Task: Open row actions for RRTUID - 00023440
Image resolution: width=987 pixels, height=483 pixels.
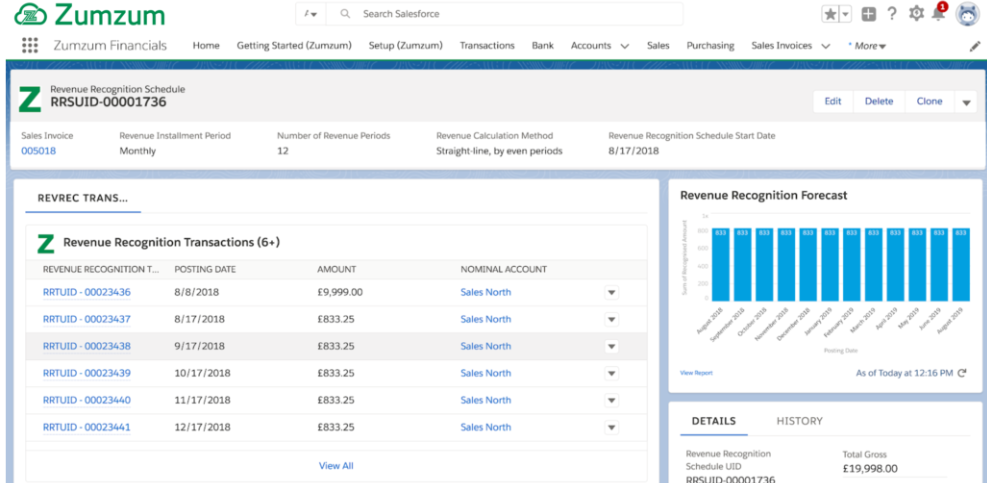Action: [611, 401]
